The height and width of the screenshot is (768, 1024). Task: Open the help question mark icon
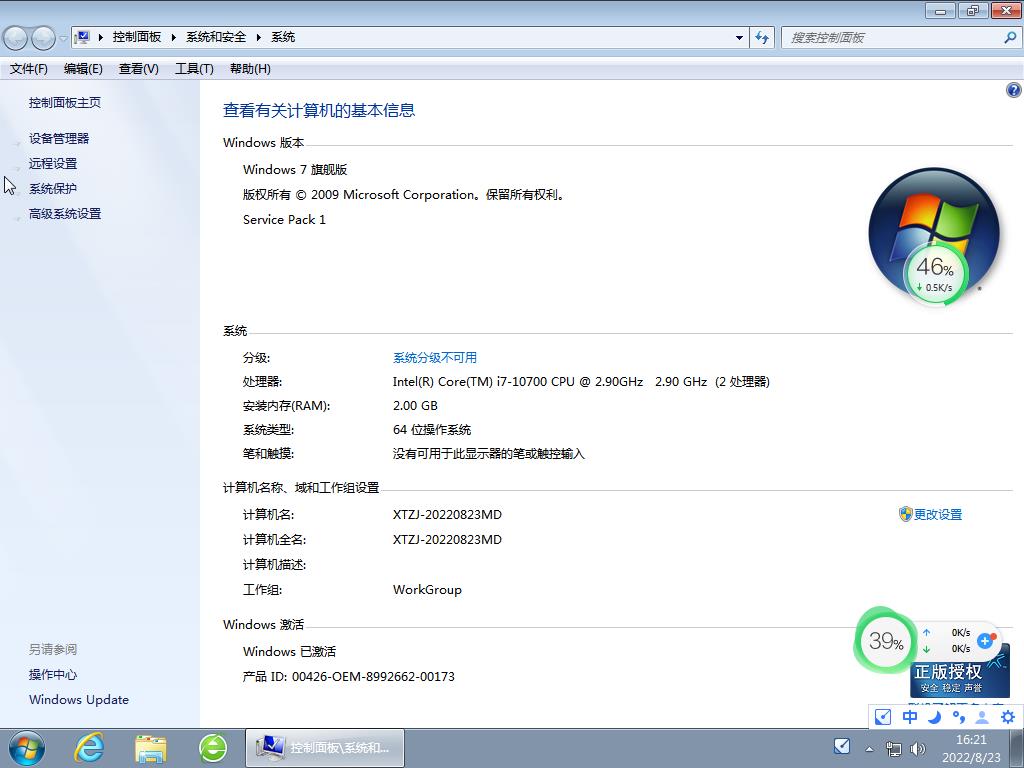[x=1013, y=90]
